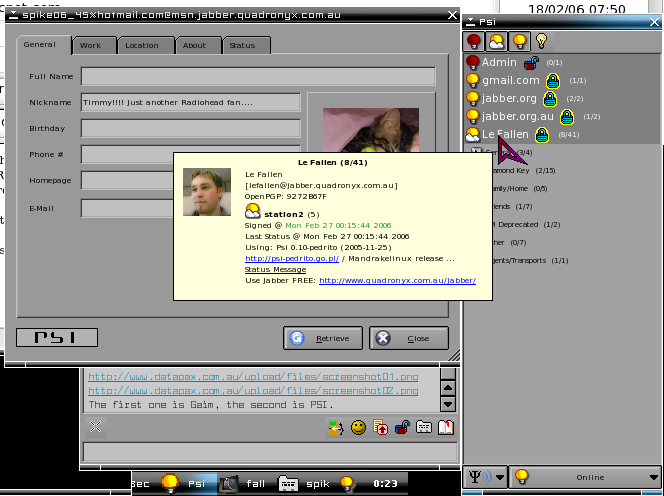This screenshot has height=496, width=664.
Task: Switch to the Work tab
Action: pyautogui.click(x=91, y=45)
